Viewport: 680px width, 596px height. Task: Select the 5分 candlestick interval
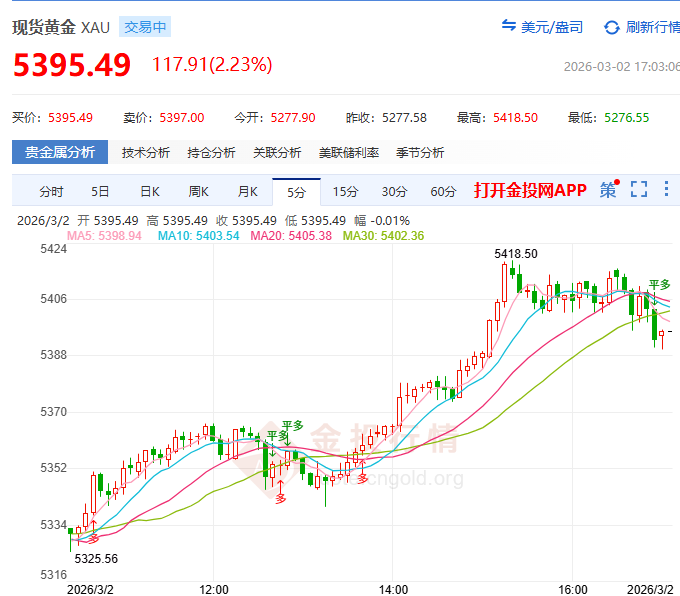coord(297,192)
